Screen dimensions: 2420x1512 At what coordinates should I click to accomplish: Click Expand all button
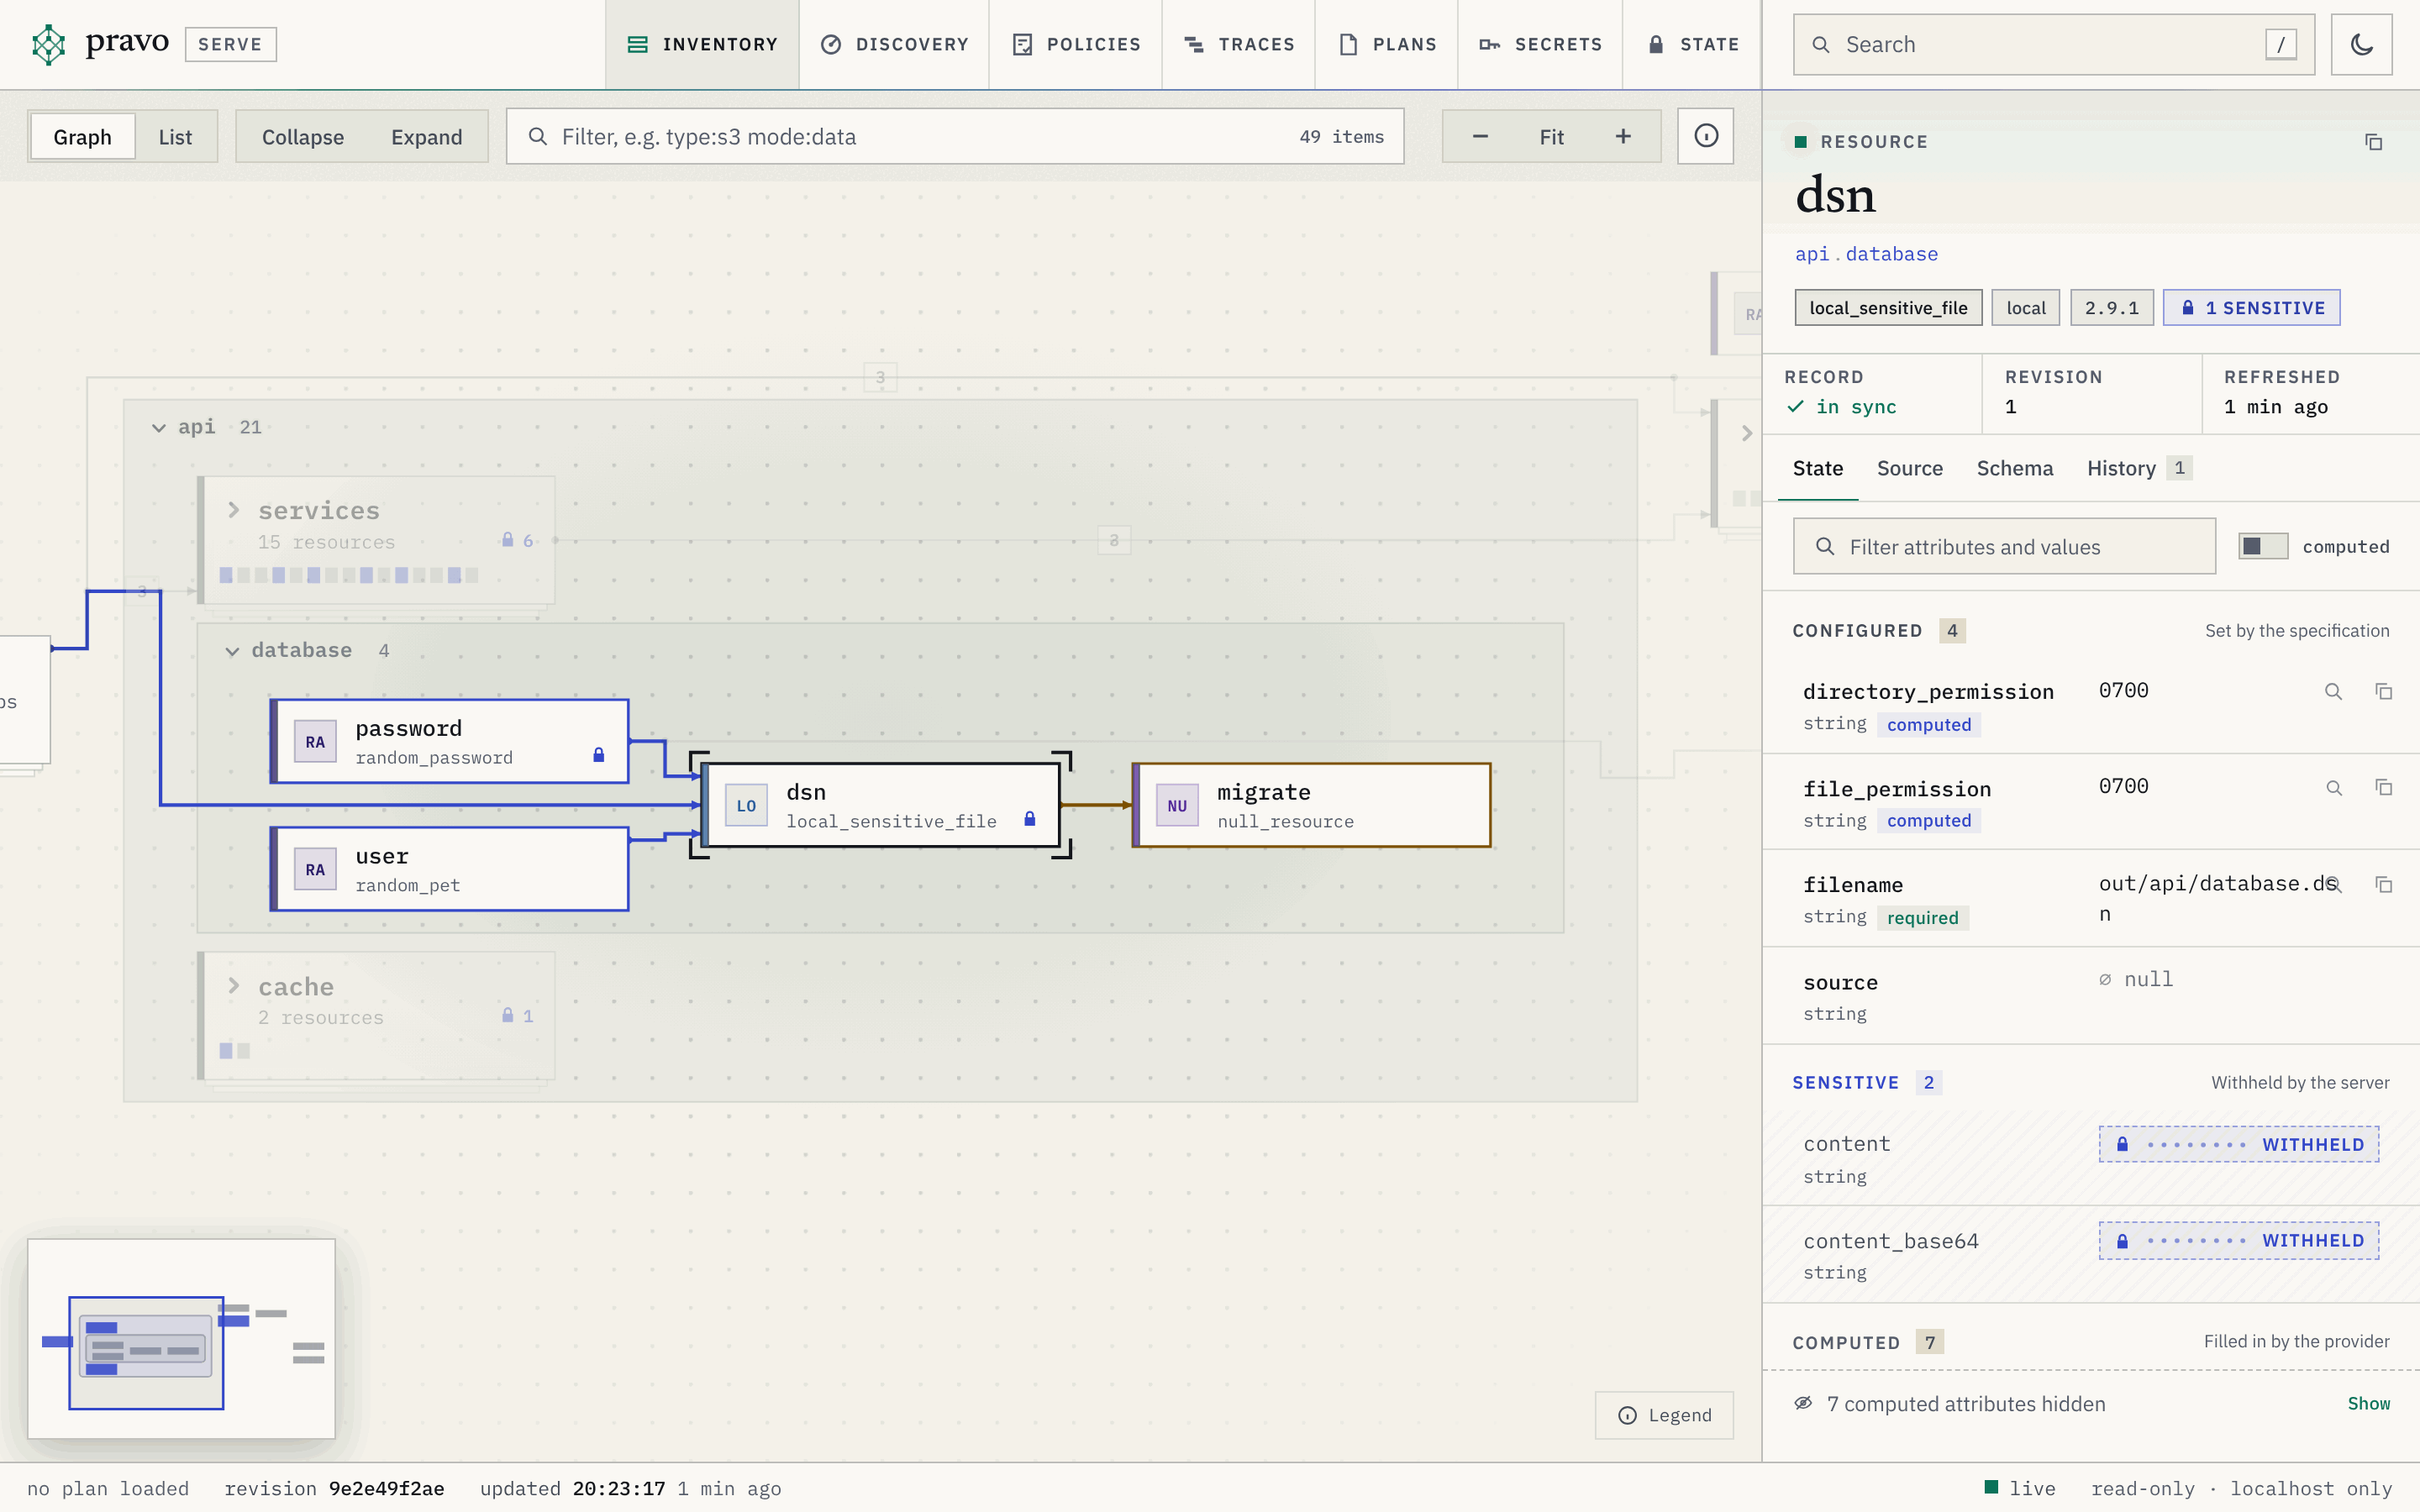click(426, 137)
